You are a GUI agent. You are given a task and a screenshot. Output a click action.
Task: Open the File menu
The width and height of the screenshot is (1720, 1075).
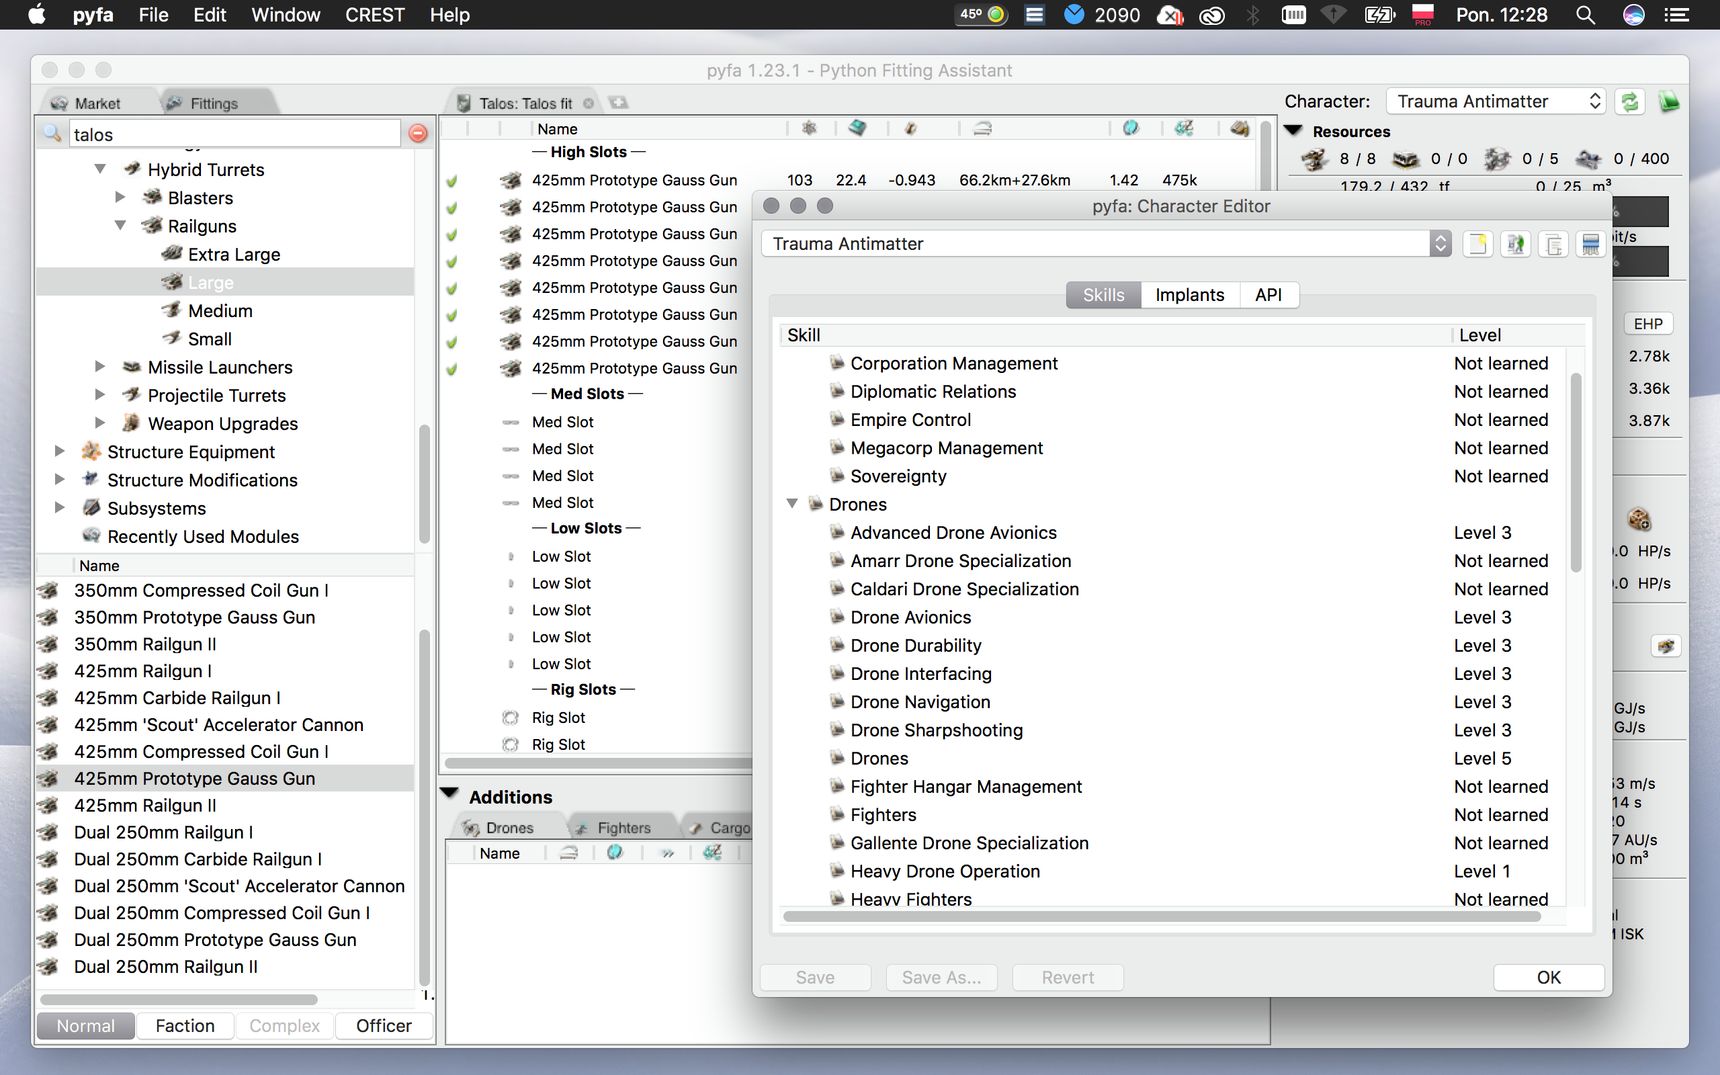coord(153,15)
